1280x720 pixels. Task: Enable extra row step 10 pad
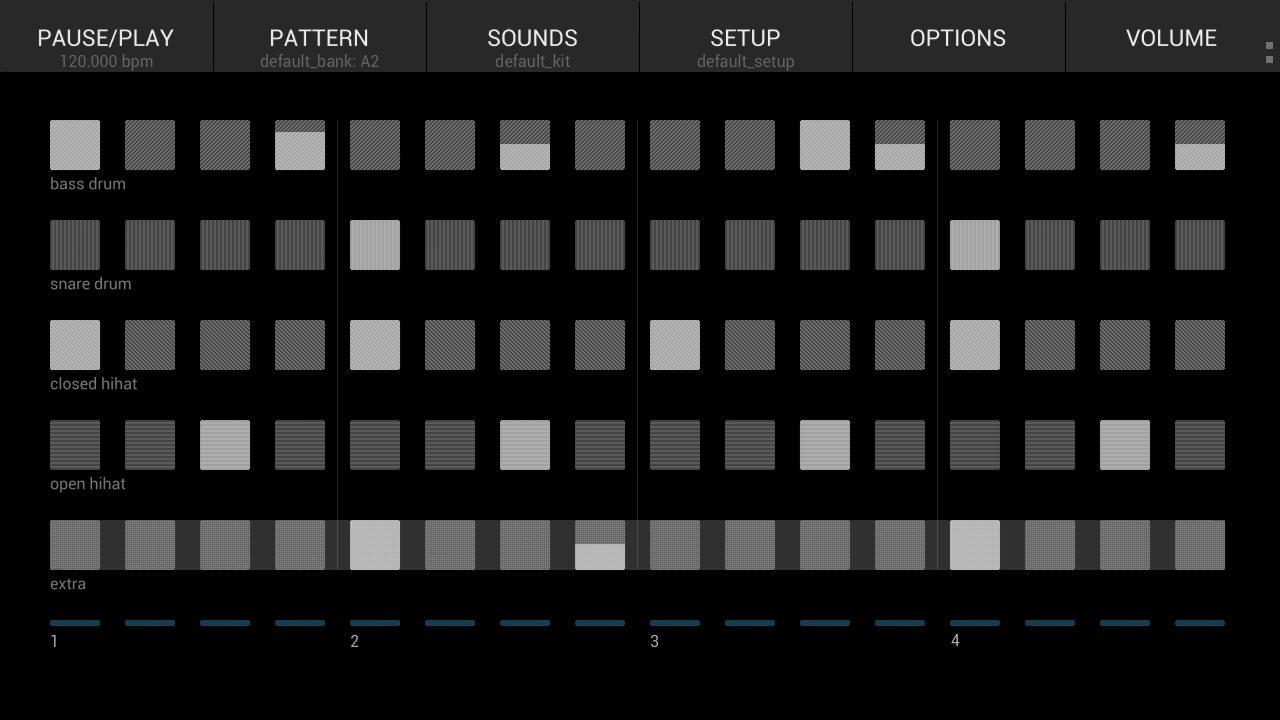pos(750,545)
